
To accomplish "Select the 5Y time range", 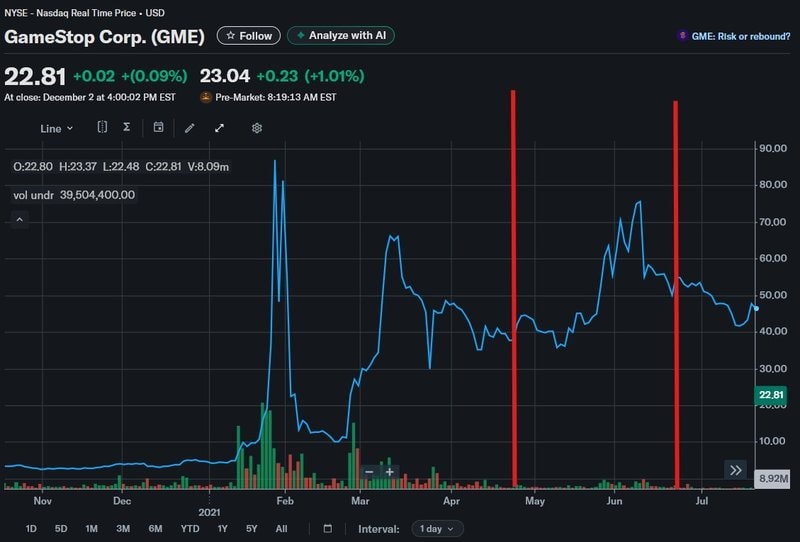I will [x=250, y=528].
